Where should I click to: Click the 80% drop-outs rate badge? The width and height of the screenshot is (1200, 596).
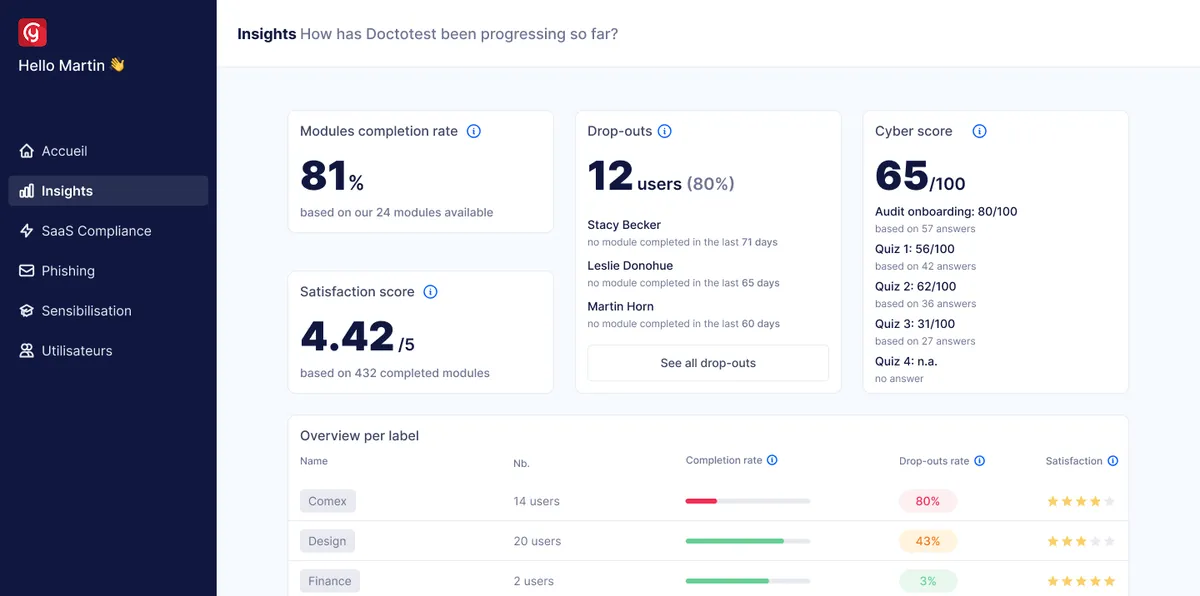coord(927,501)
